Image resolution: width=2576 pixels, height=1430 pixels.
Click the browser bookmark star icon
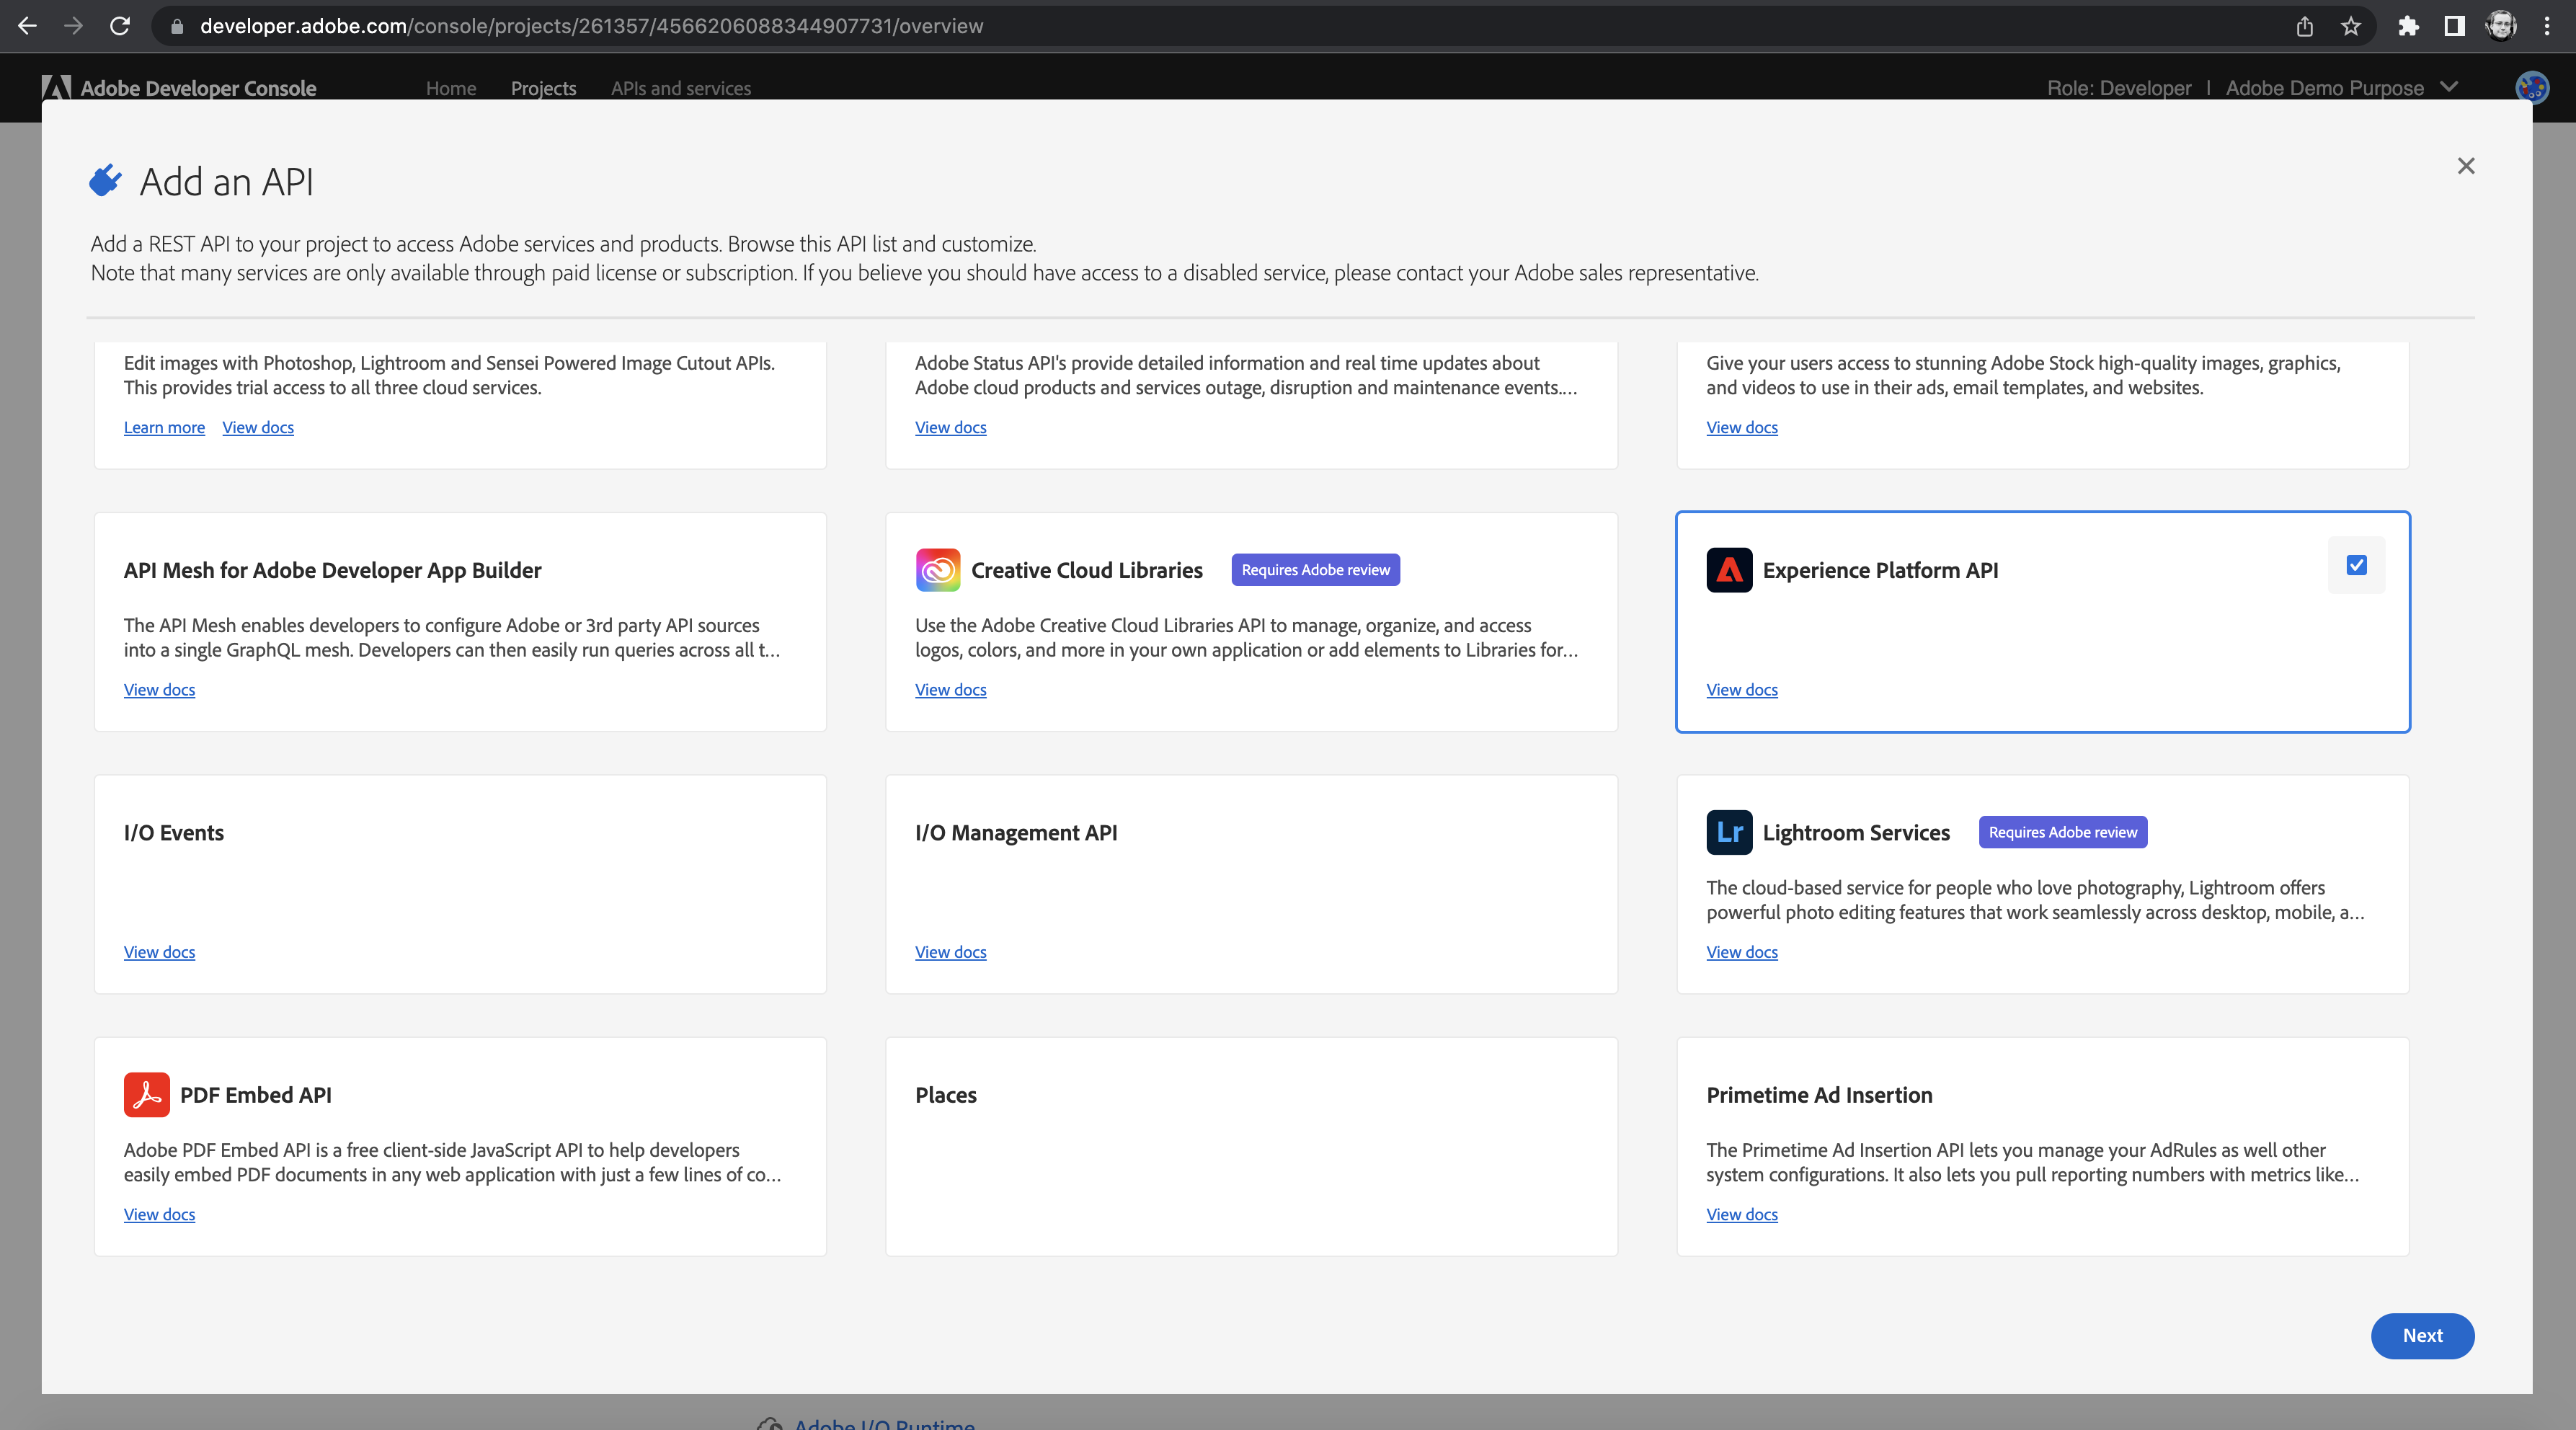point(2356,27)
